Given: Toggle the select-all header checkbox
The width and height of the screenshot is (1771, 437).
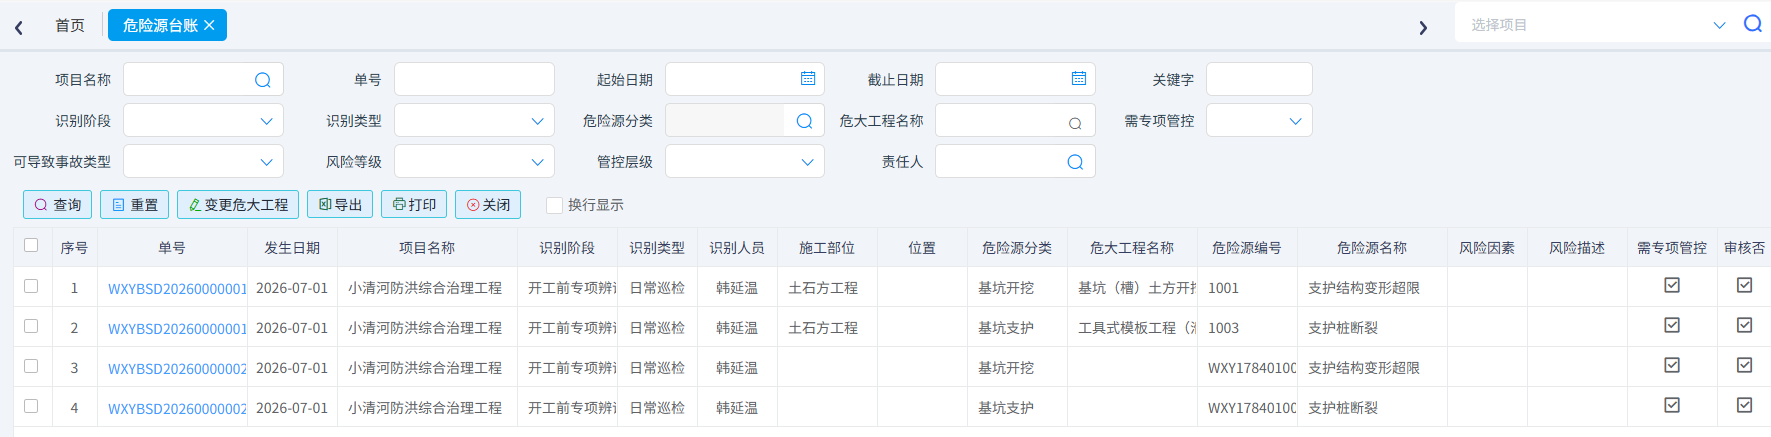Looking at the screenshot, I should coord(31,246).
